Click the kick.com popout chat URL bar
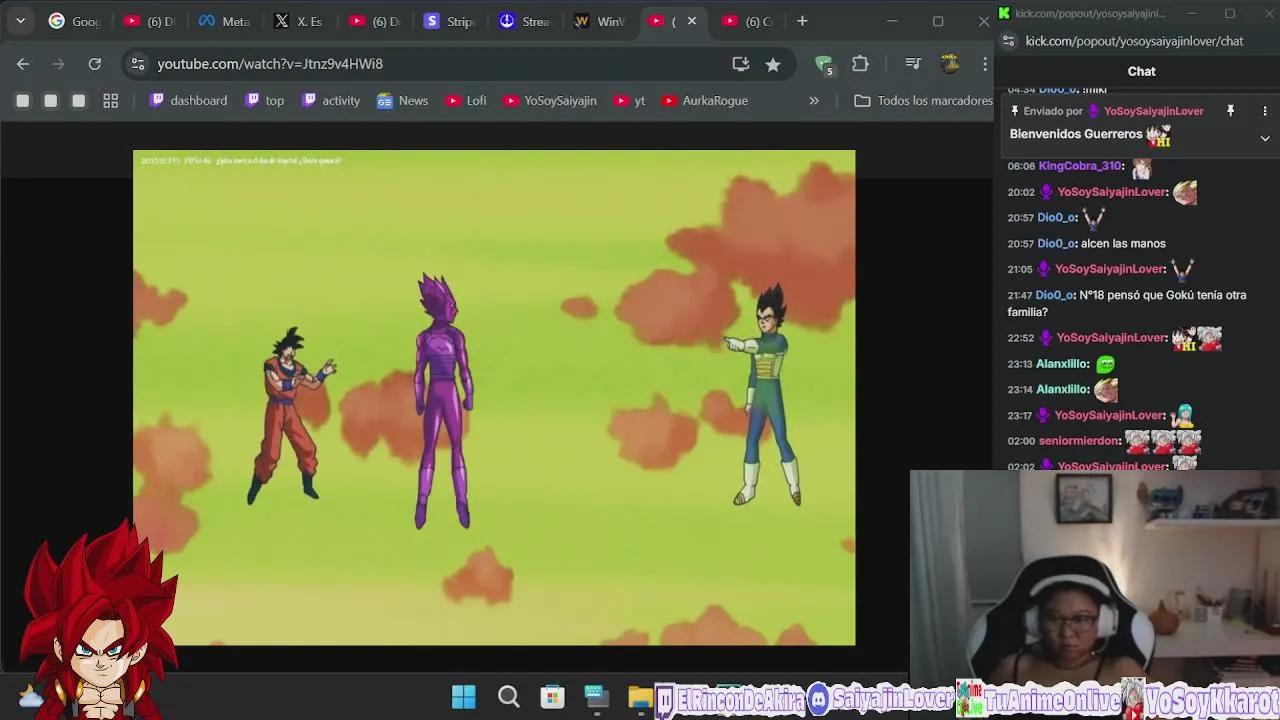This screenshot has height=720, width=1280. coord(1135,41)
